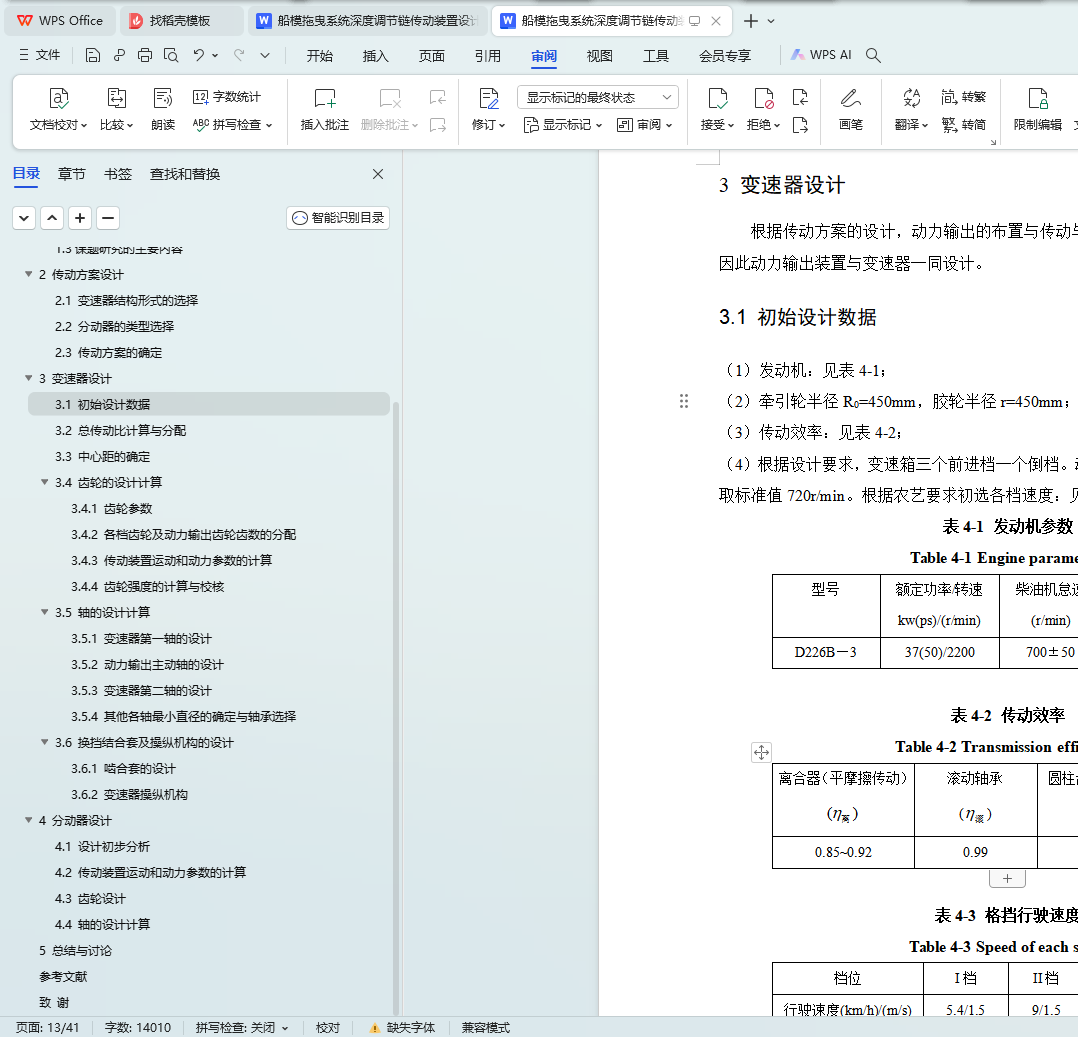
Task: Collapse the 3.5 轴的设计计算 outline node
Action: [x=45, y=612]
